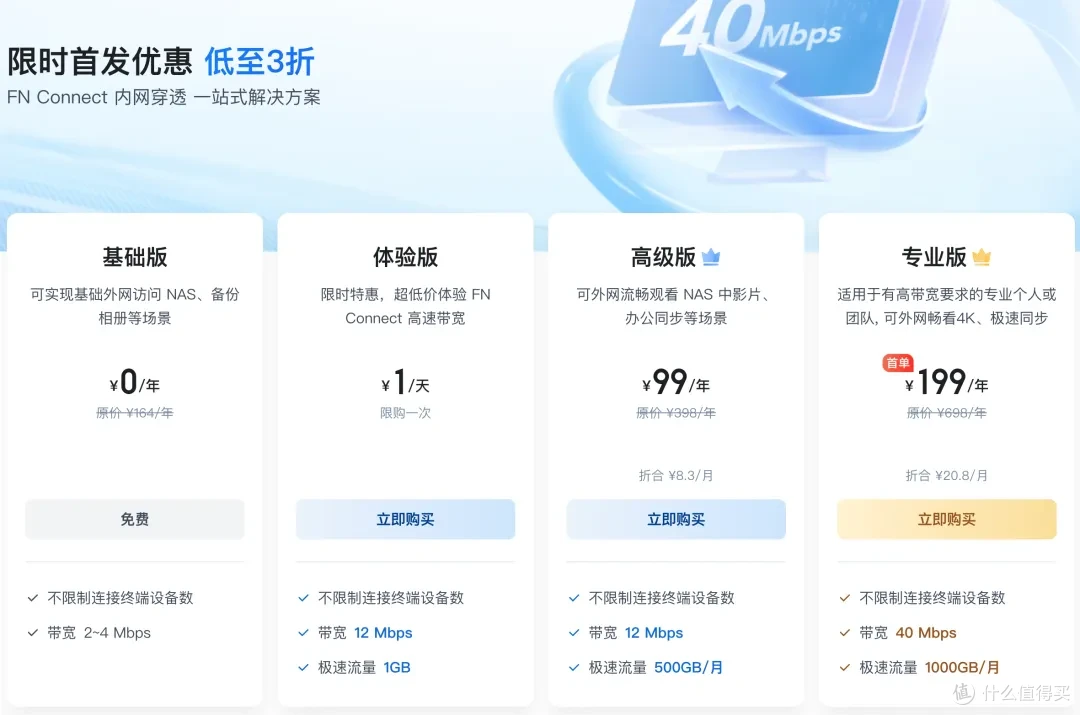Click the 高级版 description about NAS 中影片
Screen dimensions: 1080x715
coord(676,306)
